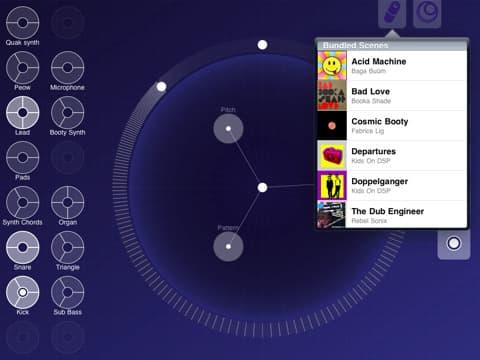Select the Triangle instrument disc

[68, 247]
